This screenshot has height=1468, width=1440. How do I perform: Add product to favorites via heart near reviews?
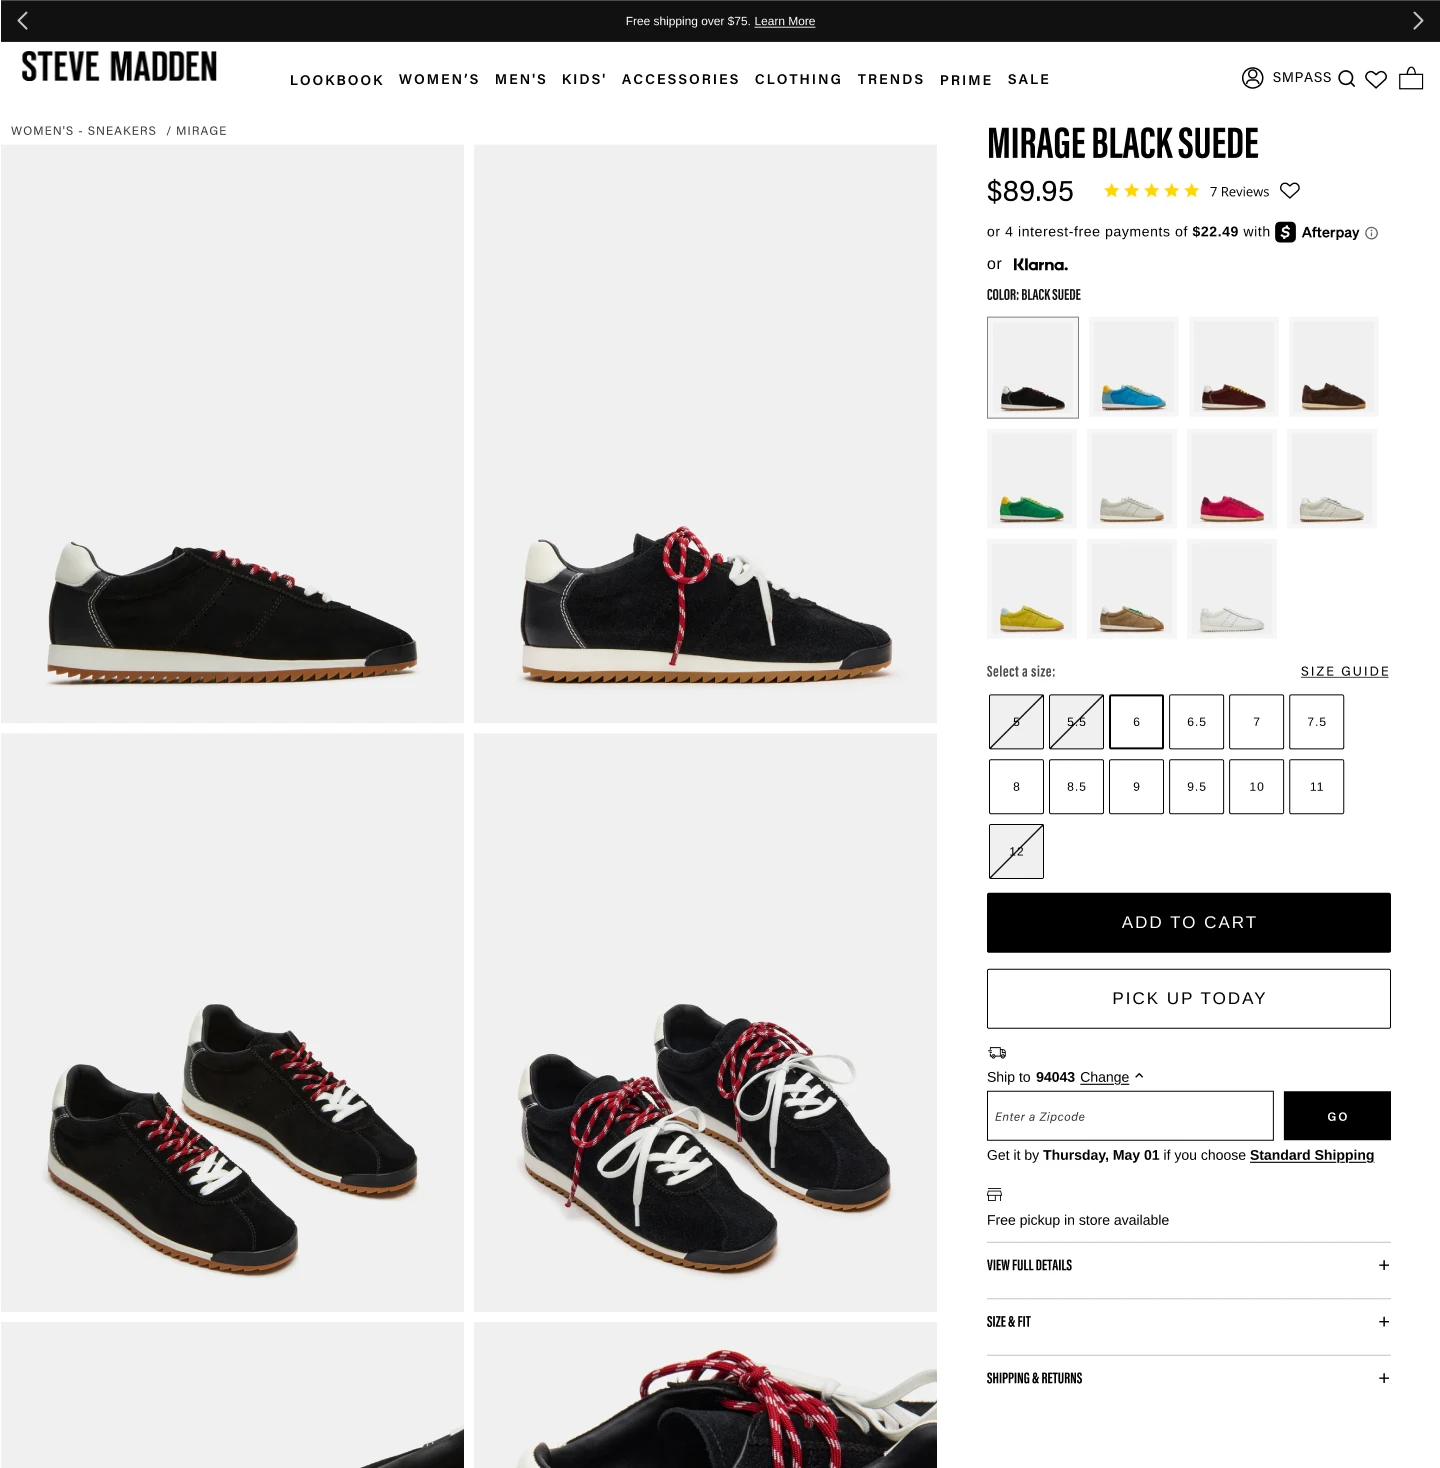click(1290, 190)
